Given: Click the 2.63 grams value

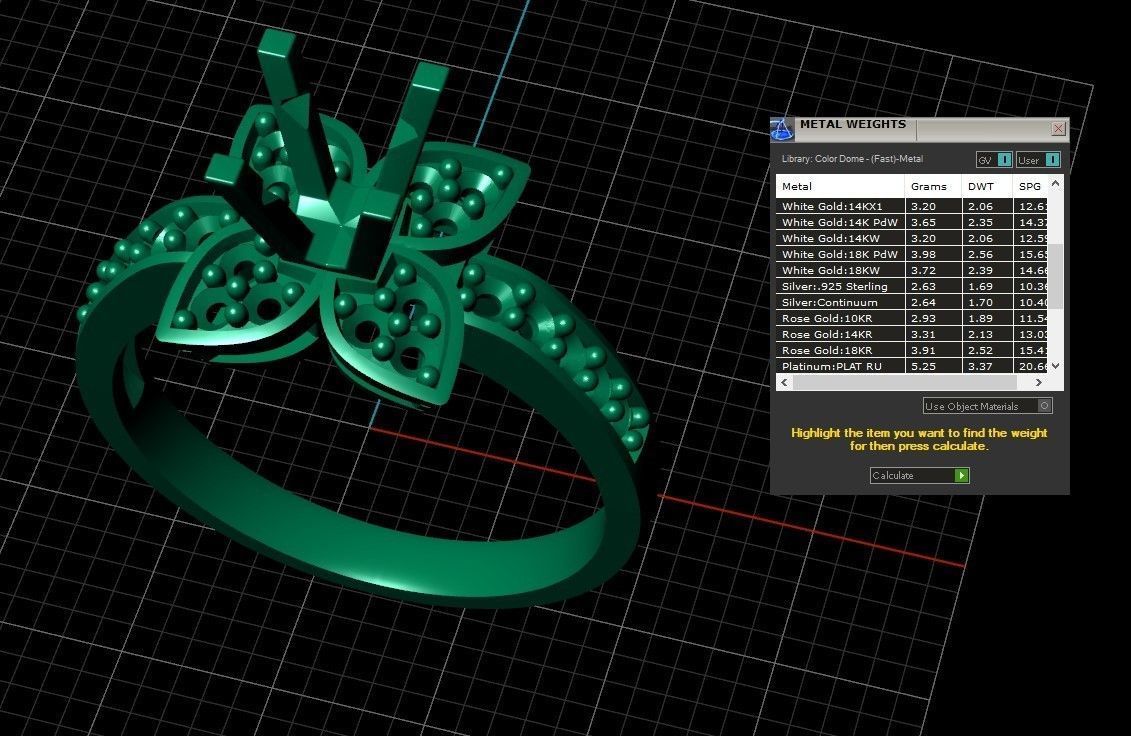Looking at the screenshot, I should [923, 286].
